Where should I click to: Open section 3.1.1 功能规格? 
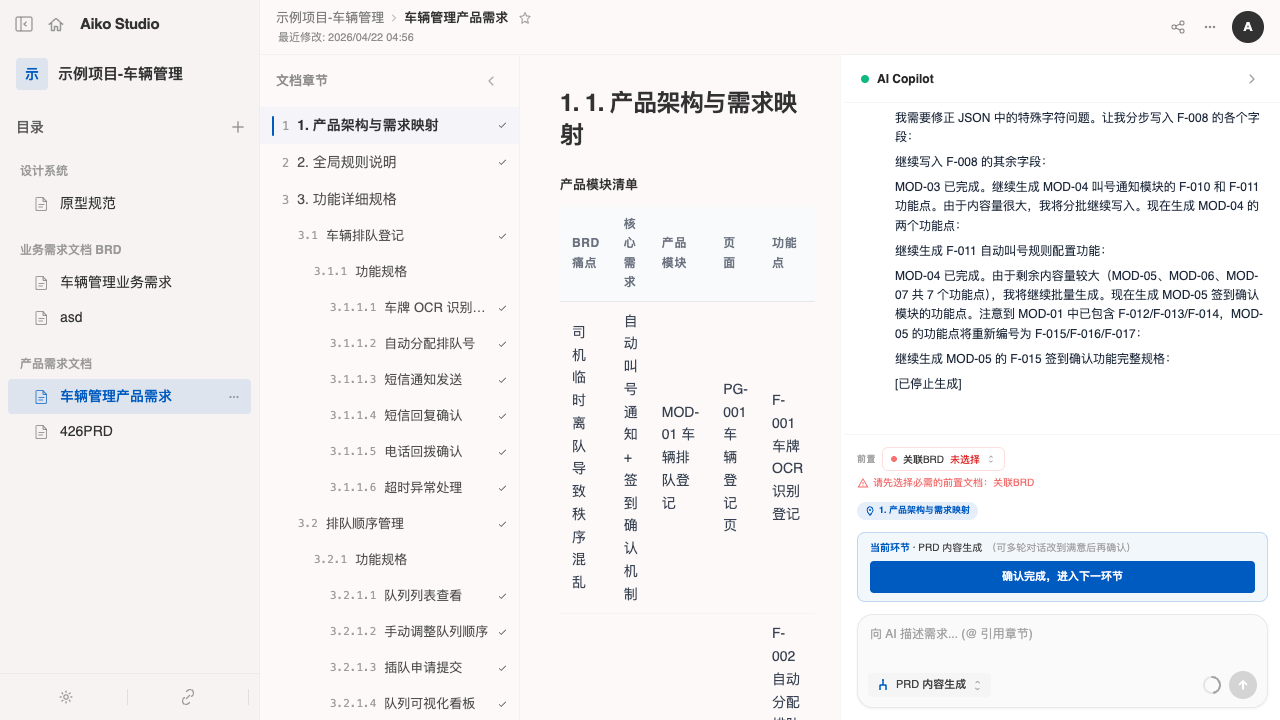[x=390, y=272]
